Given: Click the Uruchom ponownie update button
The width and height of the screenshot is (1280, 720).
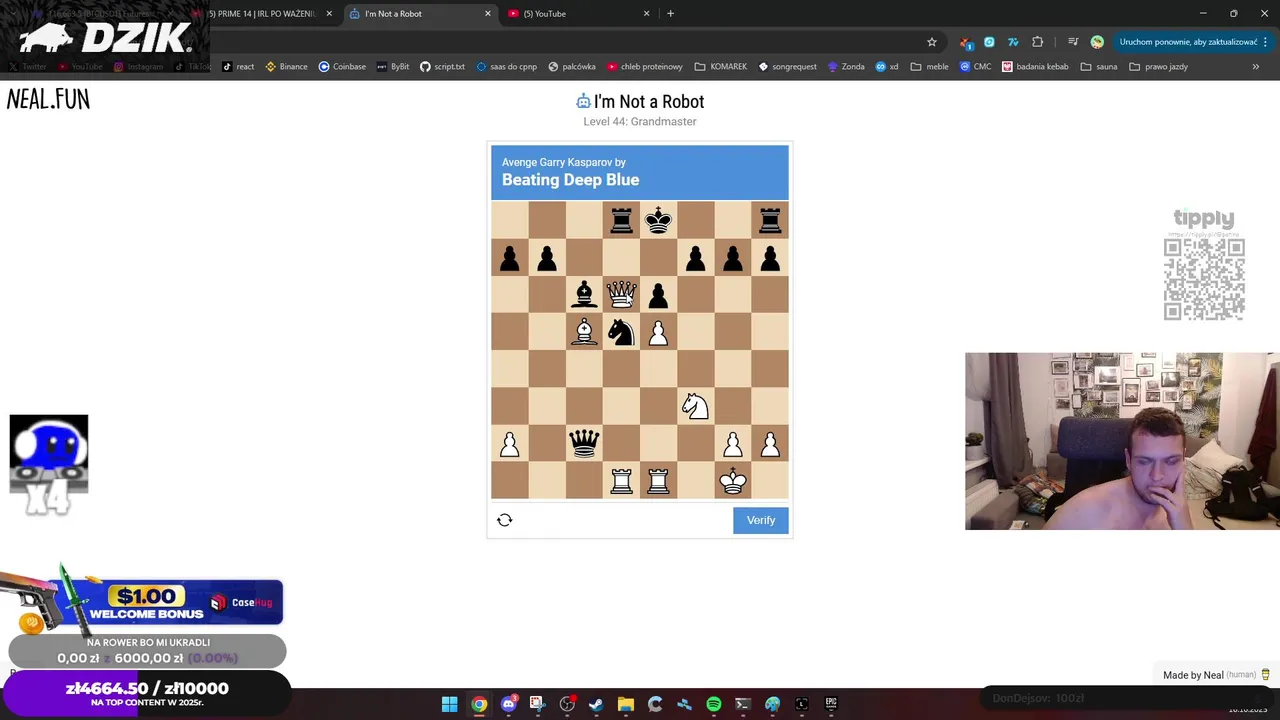Looking at the screenshot, I should 1188,42.
